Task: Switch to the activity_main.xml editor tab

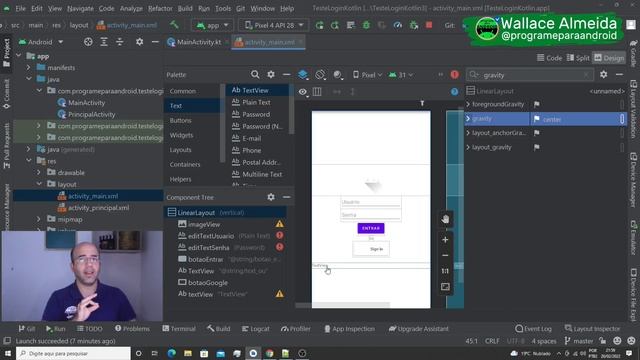Action: tap(269, 42)
